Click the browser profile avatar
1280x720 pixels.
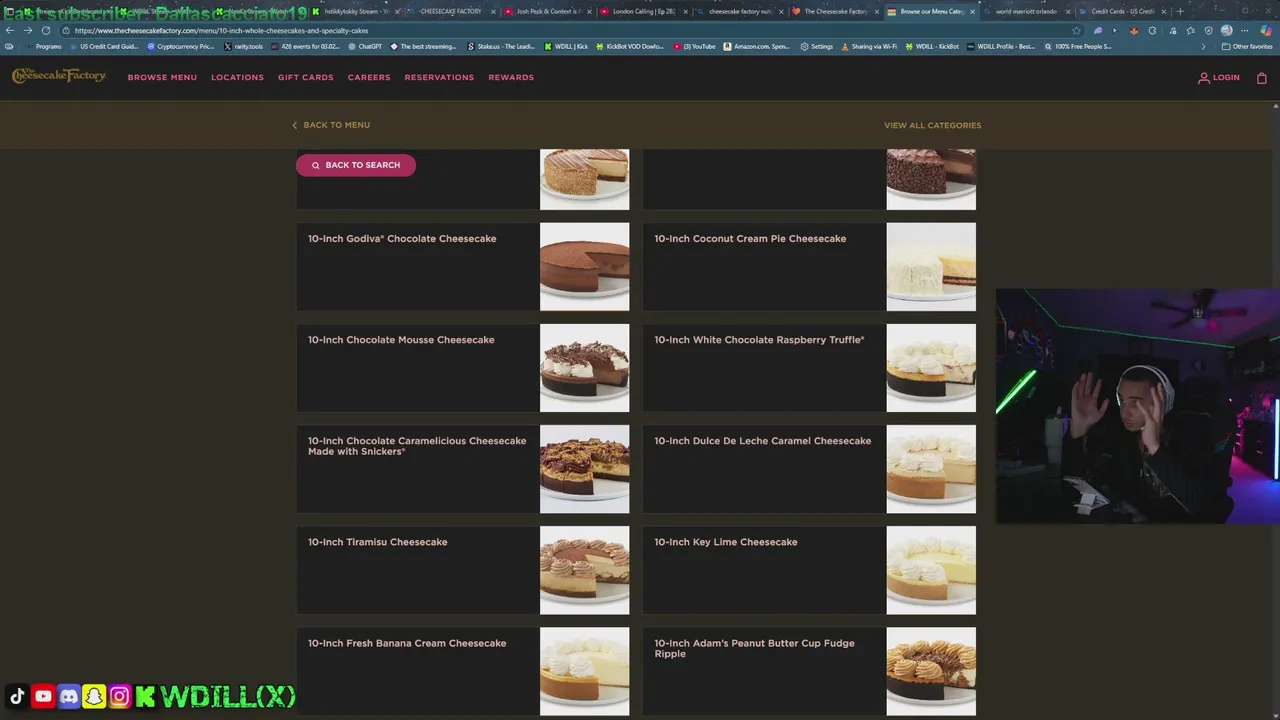coord(1226,30)
